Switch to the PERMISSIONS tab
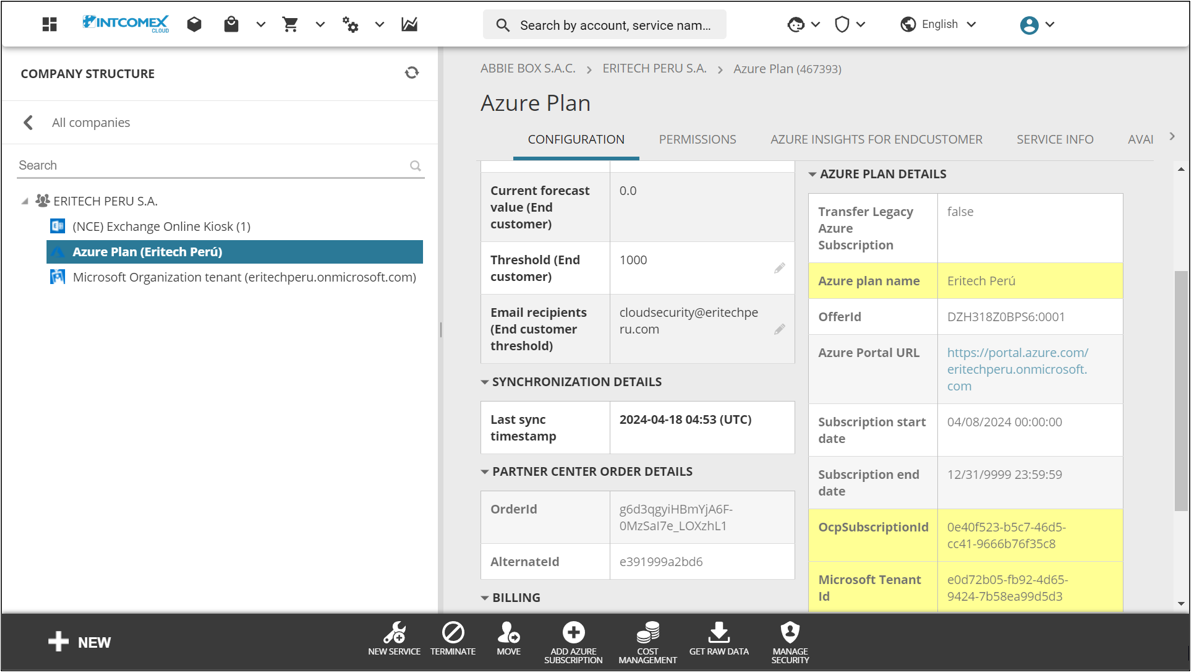This screenshot has height=672, width=1191. click(697, 139)
